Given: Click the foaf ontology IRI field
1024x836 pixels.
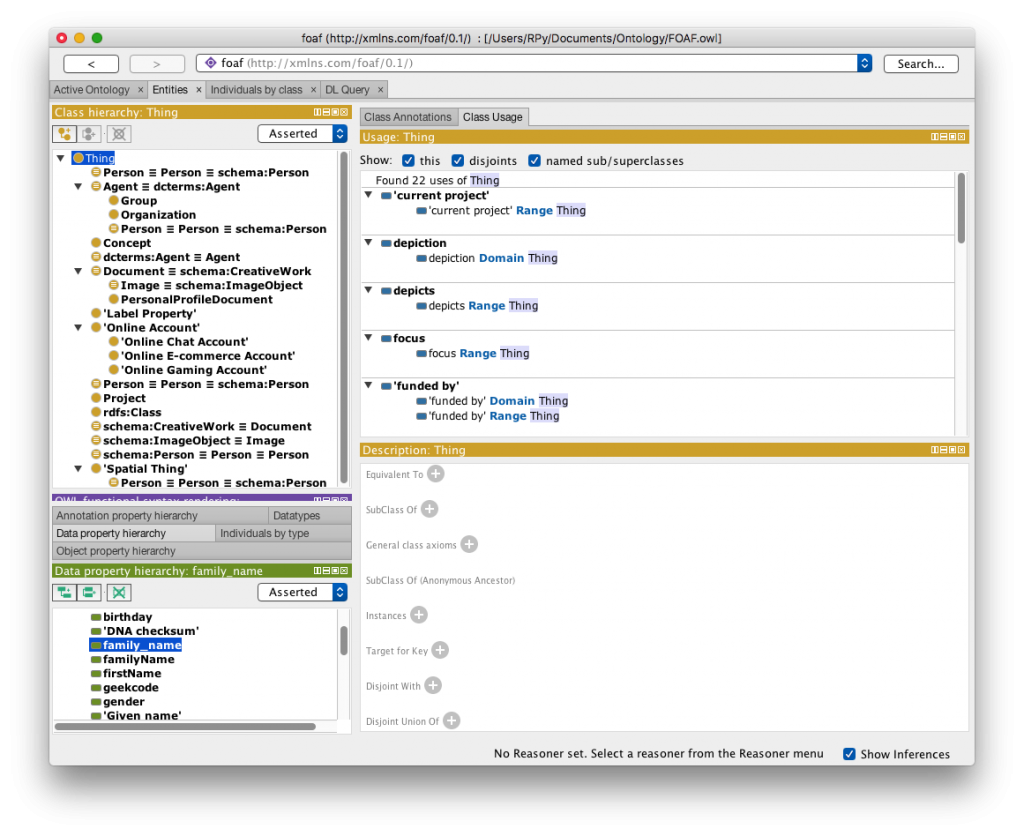Looking at the screenshot, I should (526, 63).
